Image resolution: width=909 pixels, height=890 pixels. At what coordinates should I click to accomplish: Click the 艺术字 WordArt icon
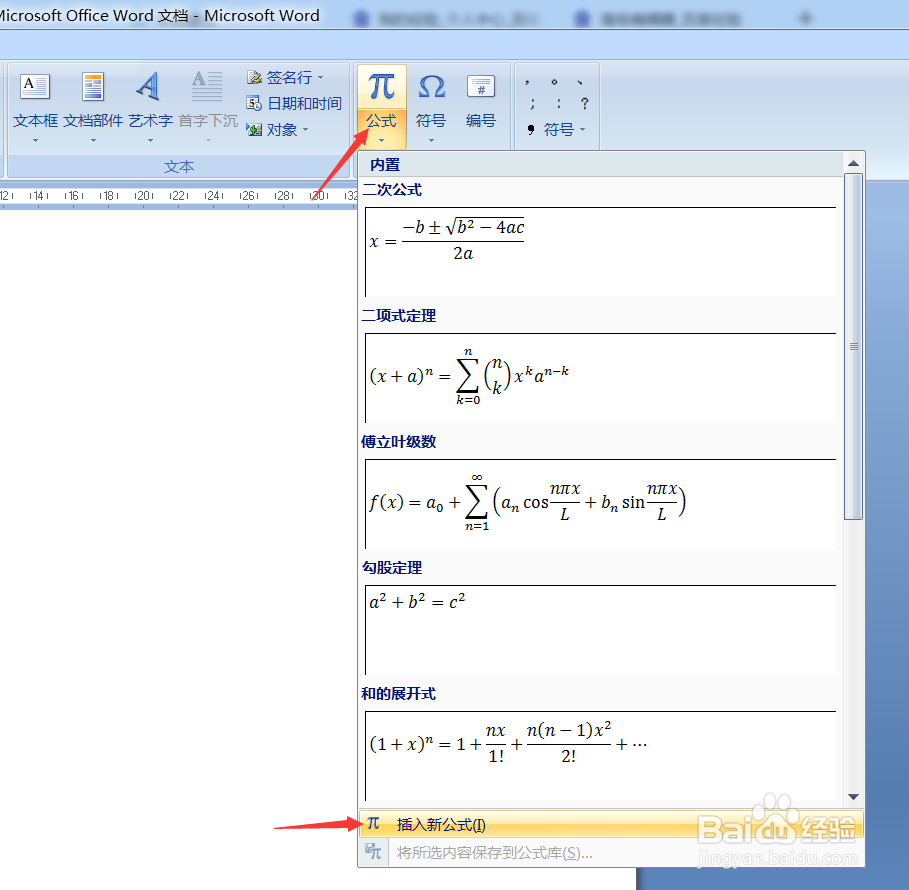coord(148,87)
